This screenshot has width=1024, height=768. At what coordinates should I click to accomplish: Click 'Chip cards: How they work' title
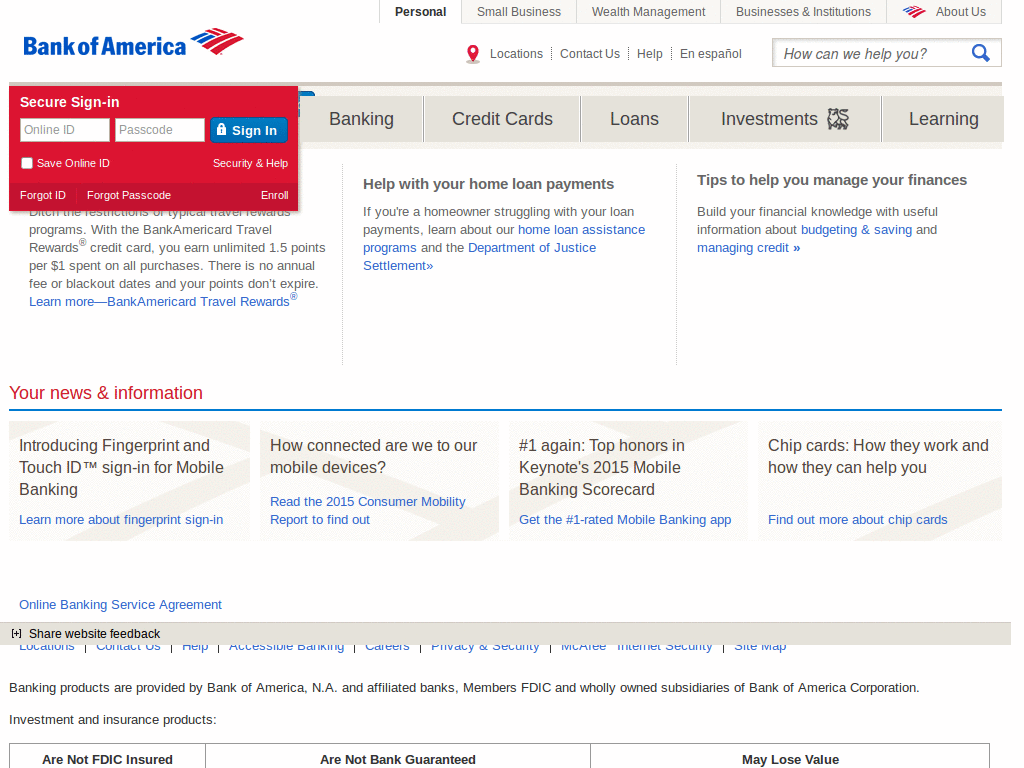pos(878,456)
